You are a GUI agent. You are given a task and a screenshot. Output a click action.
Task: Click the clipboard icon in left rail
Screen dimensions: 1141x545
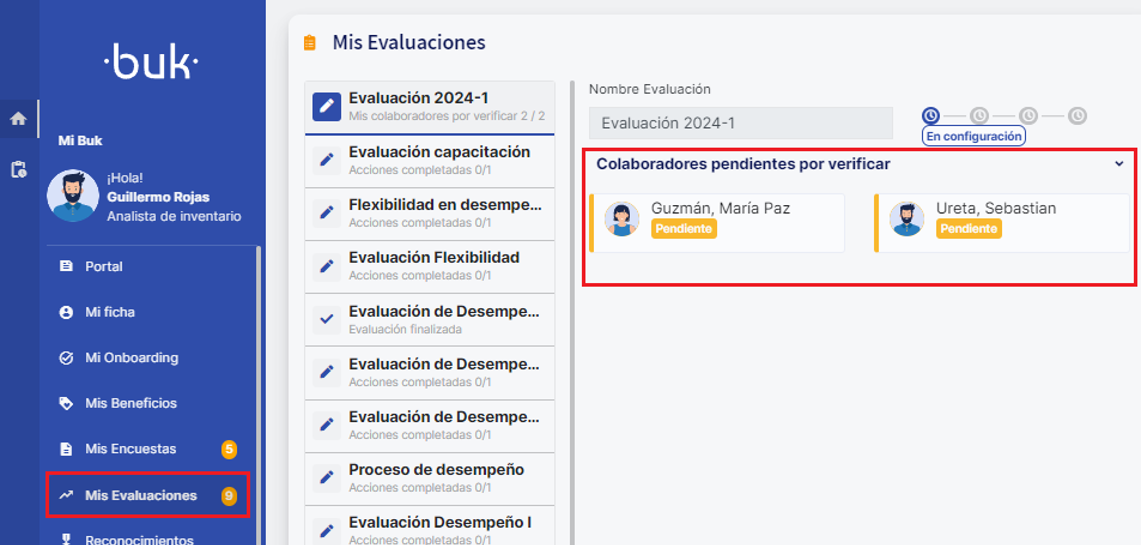[x=18, y=169]
